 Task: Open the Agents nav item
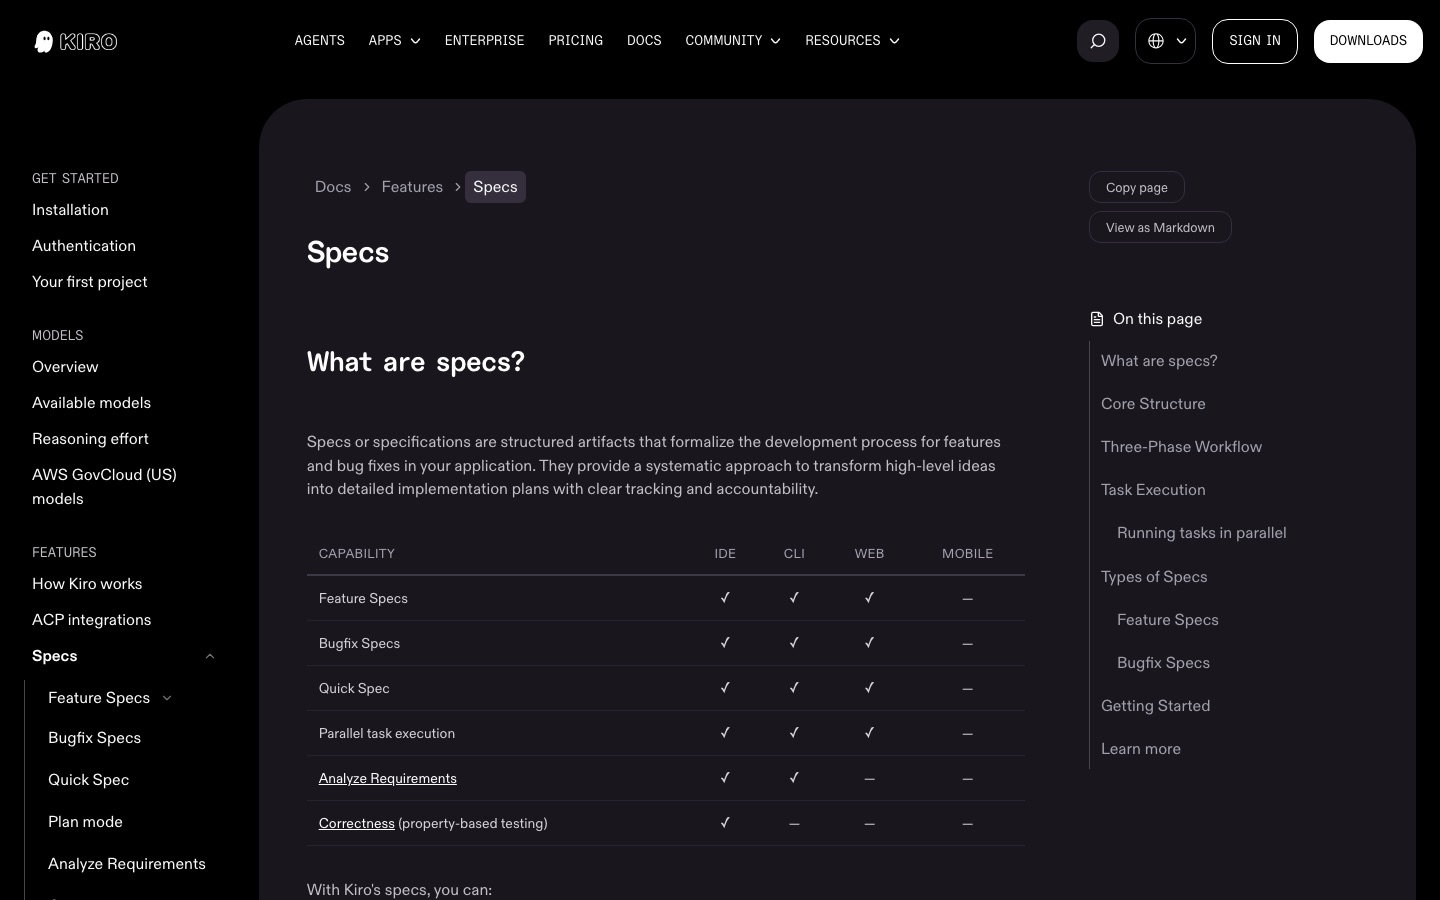319,41
